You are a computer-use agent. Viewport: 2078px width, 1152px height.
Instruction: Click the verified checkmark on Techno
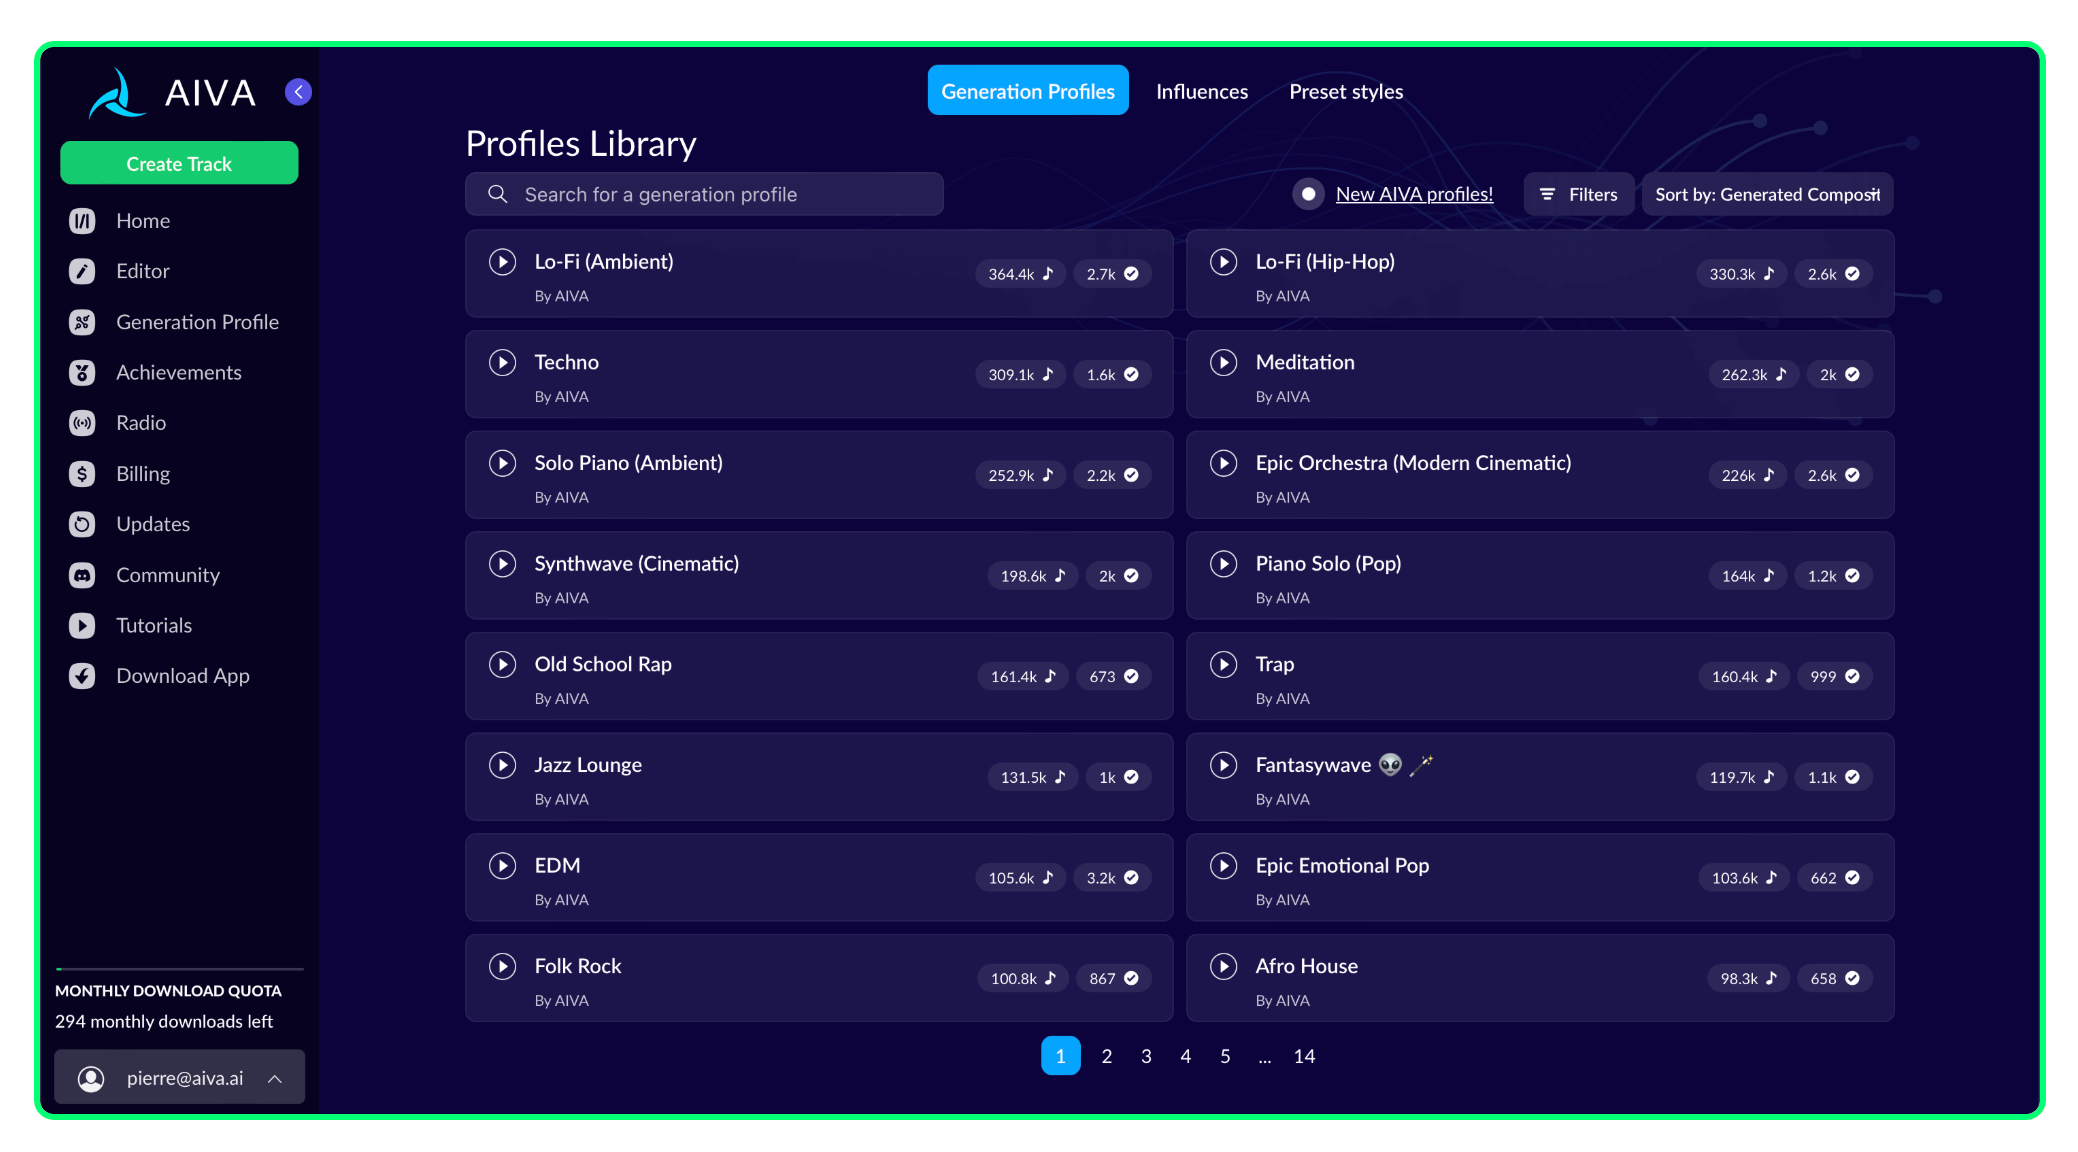click(x=1131, y=375)
